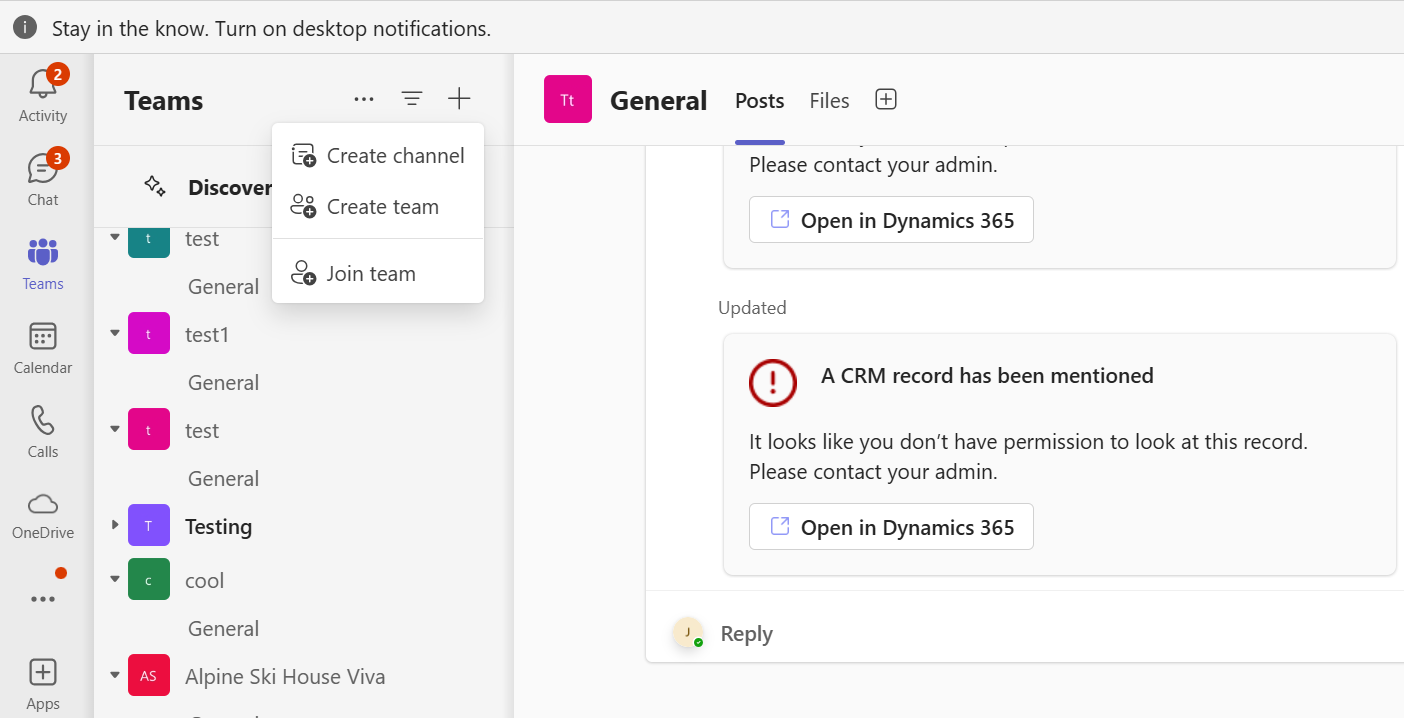Click the filter teams icon
Screen dimensions: 1404x718
click(x=412, y=99)
